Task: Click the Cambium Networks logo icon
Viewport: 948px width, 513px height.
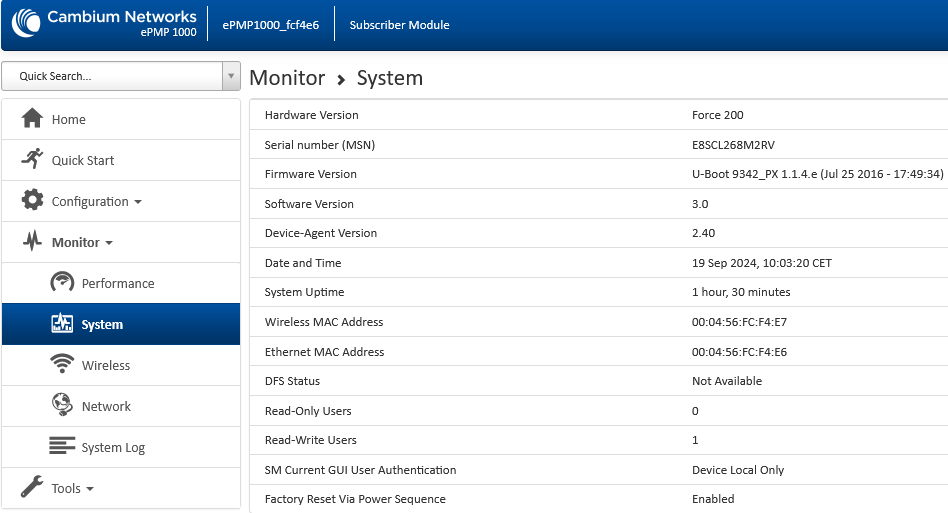Action: pos(25,23)
